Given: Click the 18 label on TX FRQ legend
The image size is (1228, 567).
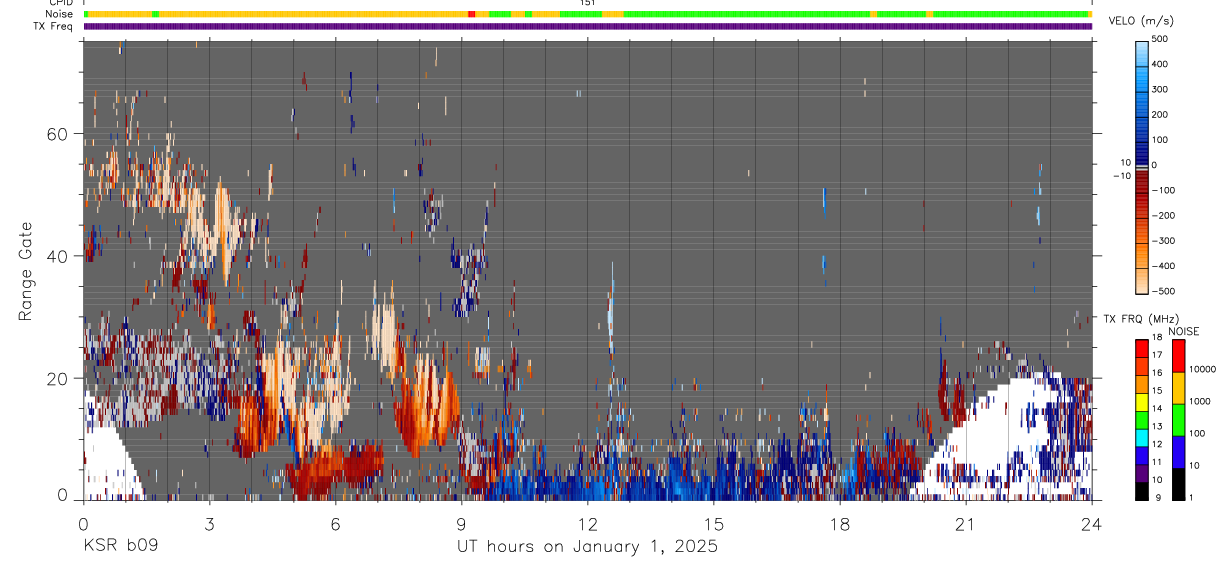Looking at the screenshot, I should [1159, 339].
